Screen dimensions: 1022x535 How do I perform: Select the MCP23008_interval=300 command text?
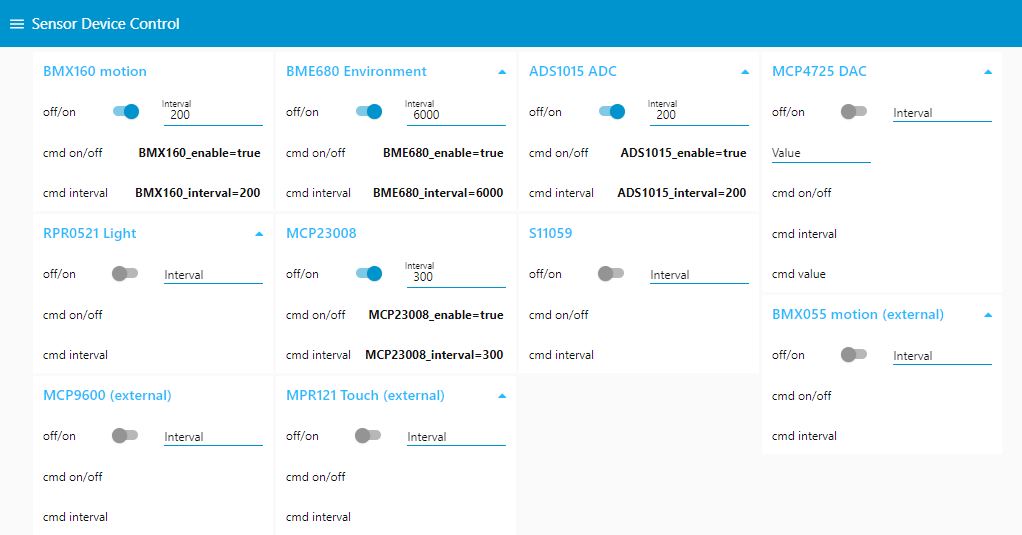[x=434, y=355]
